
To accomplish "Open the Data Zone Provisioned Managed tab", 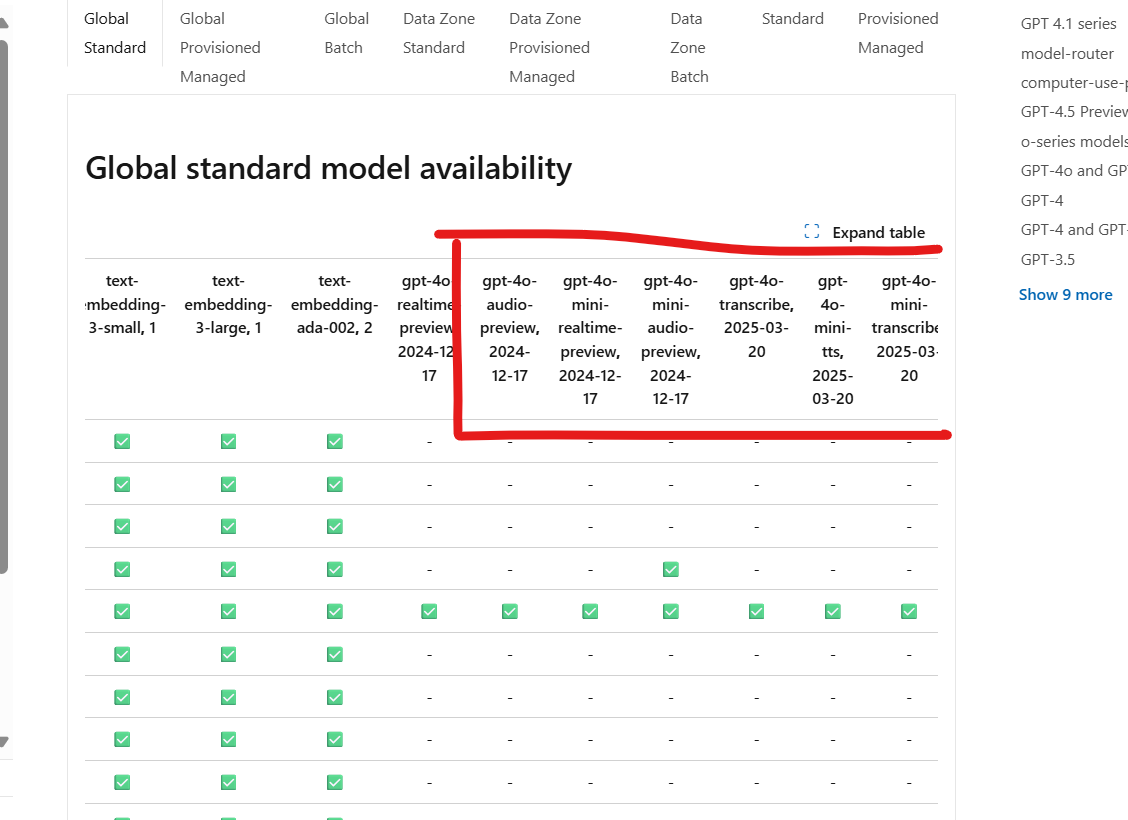I will (550, 47).
